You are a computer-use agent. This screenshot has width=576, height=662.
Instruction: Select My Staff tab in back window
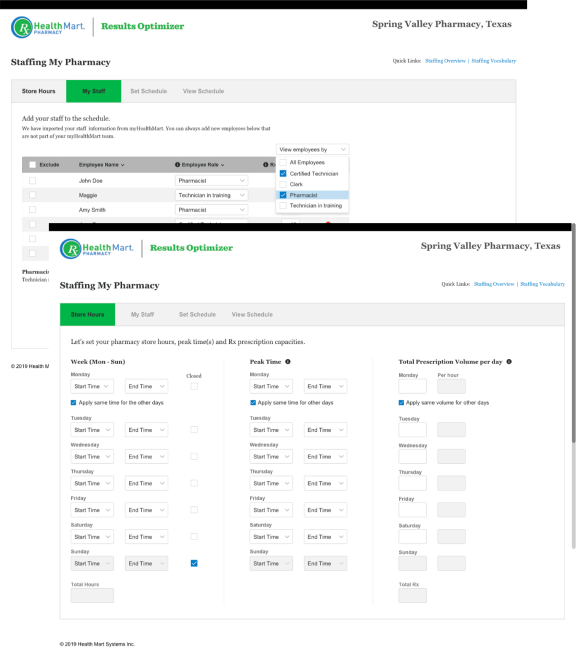(94, 91)
